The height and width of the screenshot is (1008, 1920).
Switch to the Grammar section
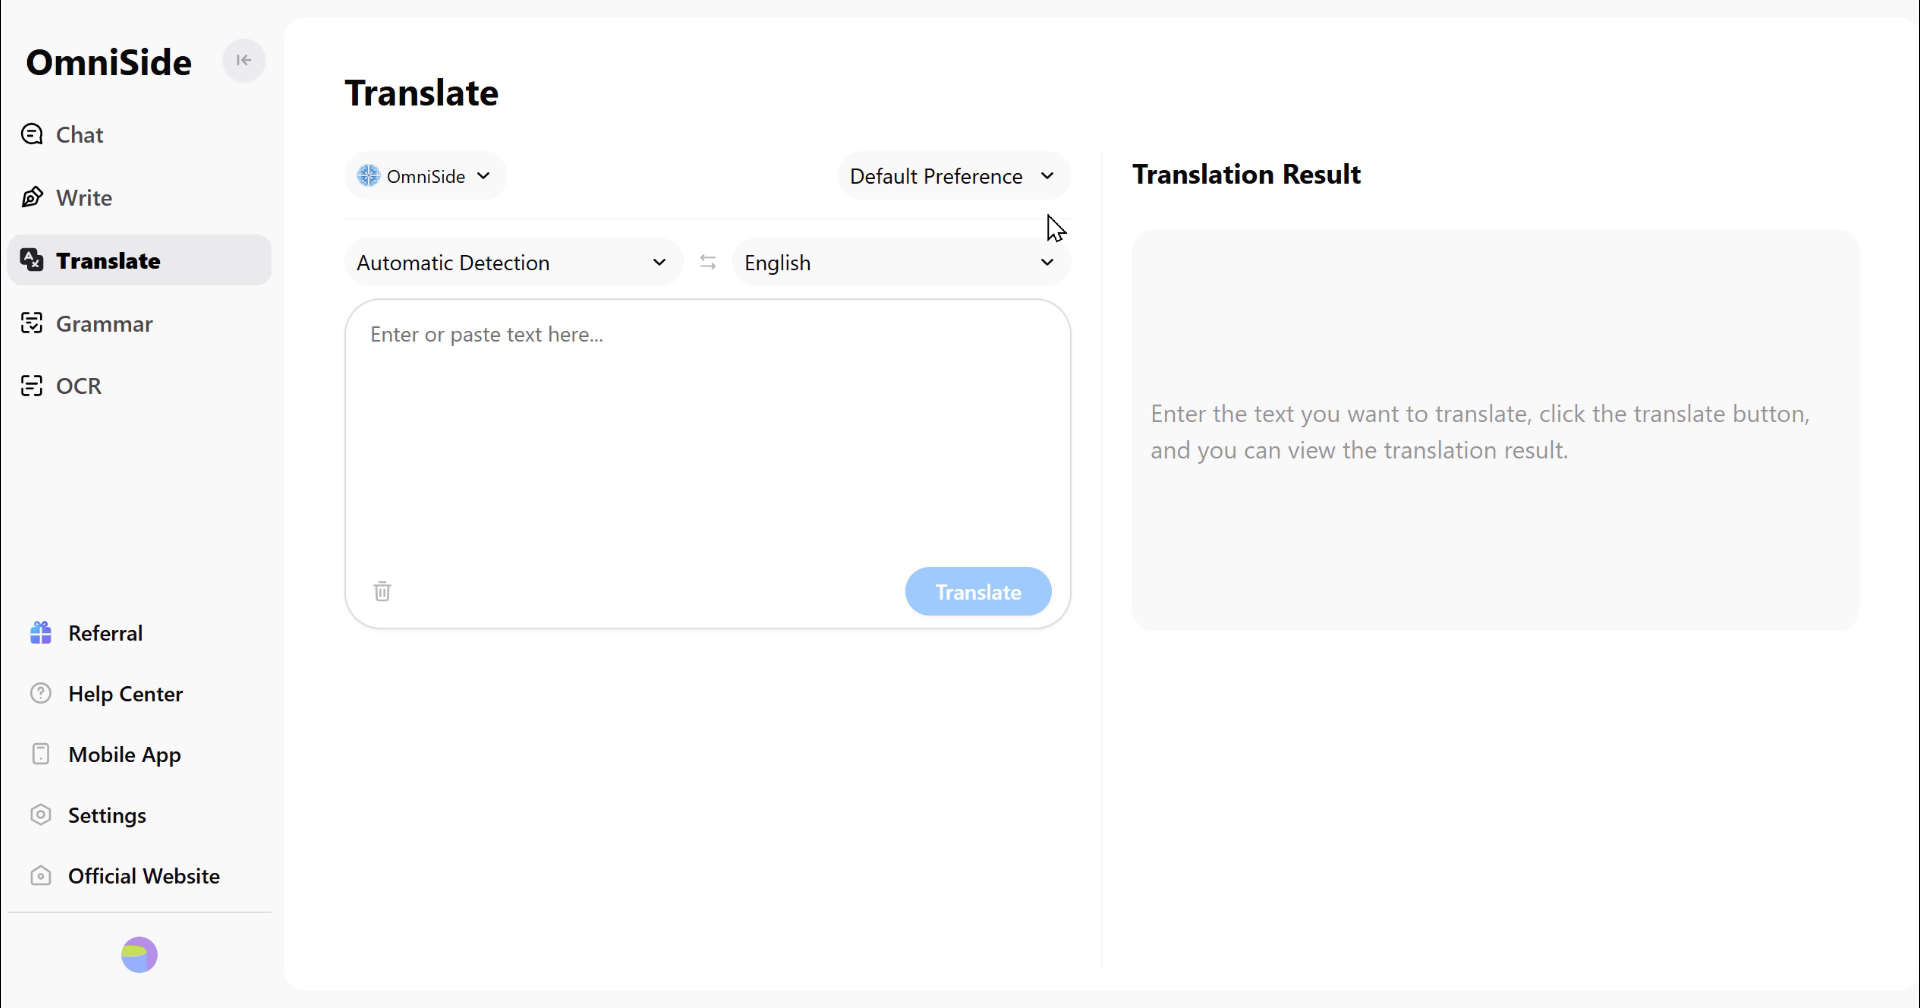[104, 324]
